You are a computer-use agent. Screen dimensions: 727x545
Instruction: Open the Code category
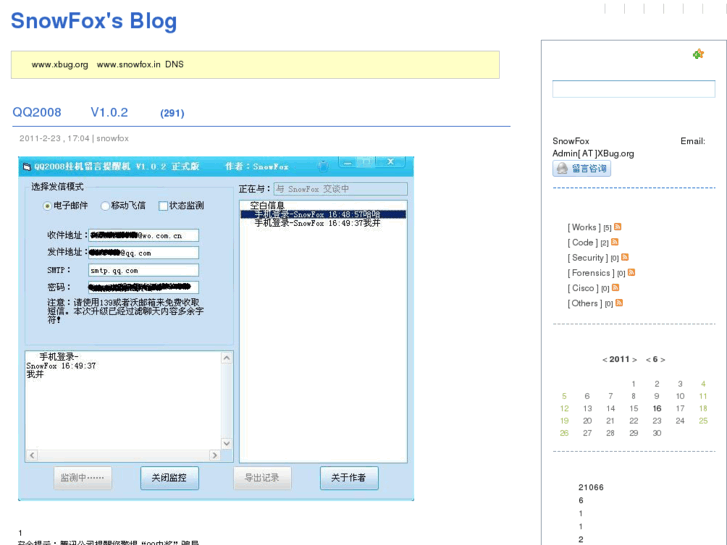click(x=582, y=243)
